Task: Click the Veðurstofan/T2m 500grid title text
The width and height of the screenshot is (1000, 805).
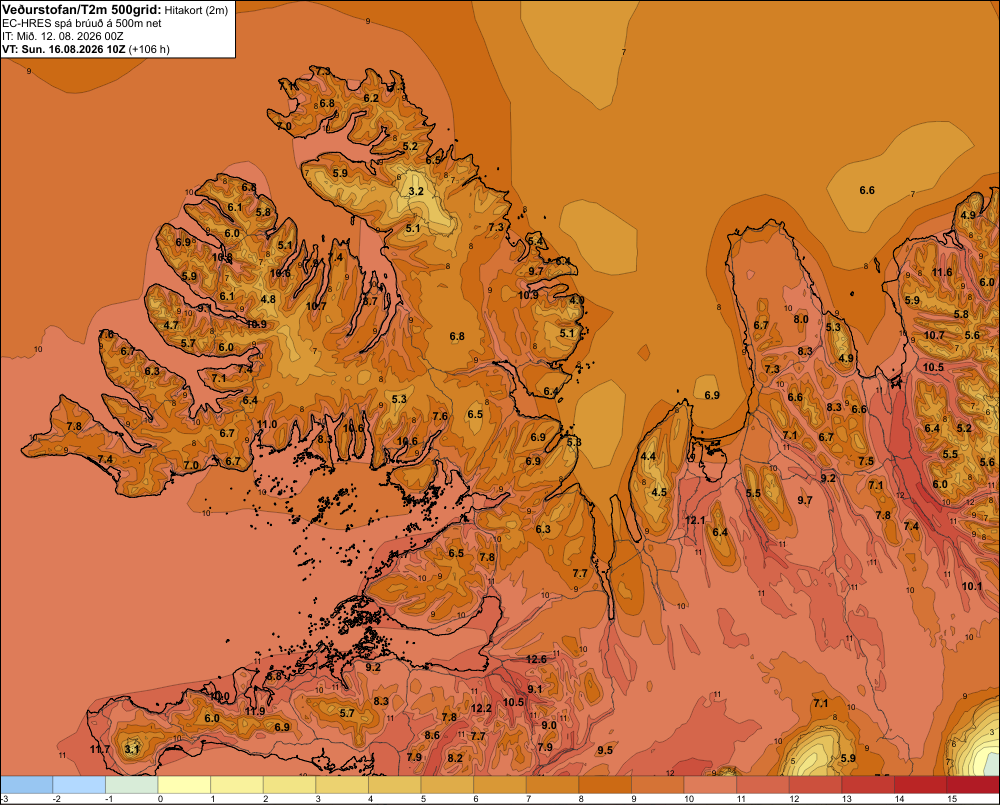Action: 81,9
